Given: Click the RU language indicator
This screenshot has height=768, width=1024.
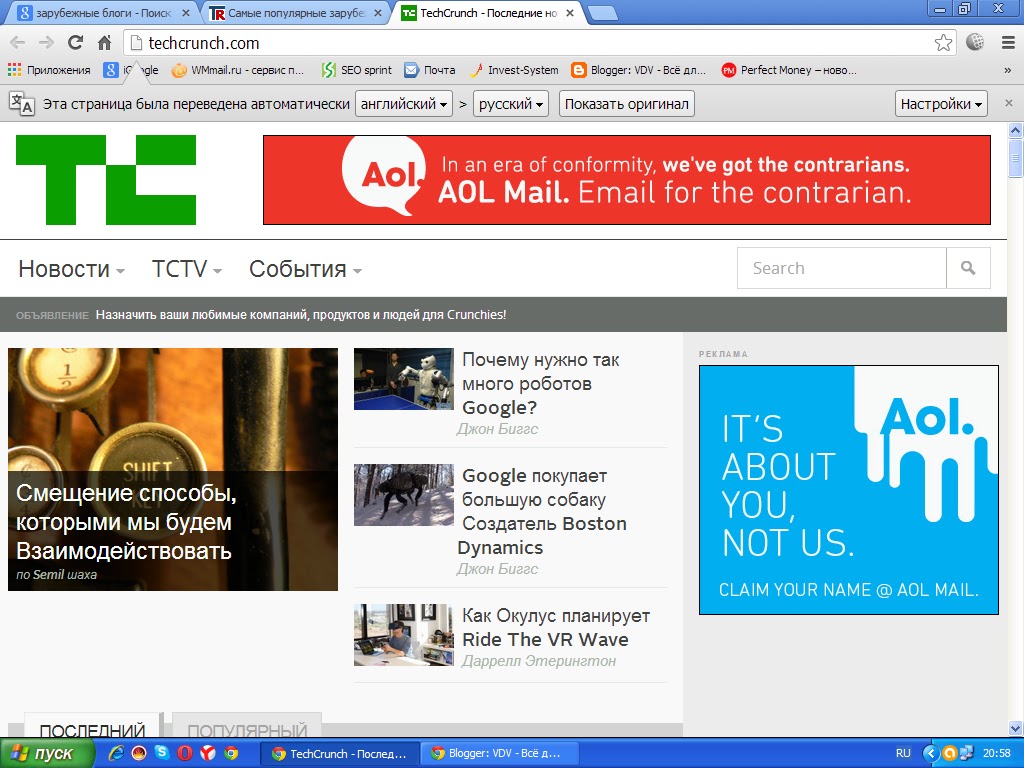Looking at the screenshot, I should point(903,753).
